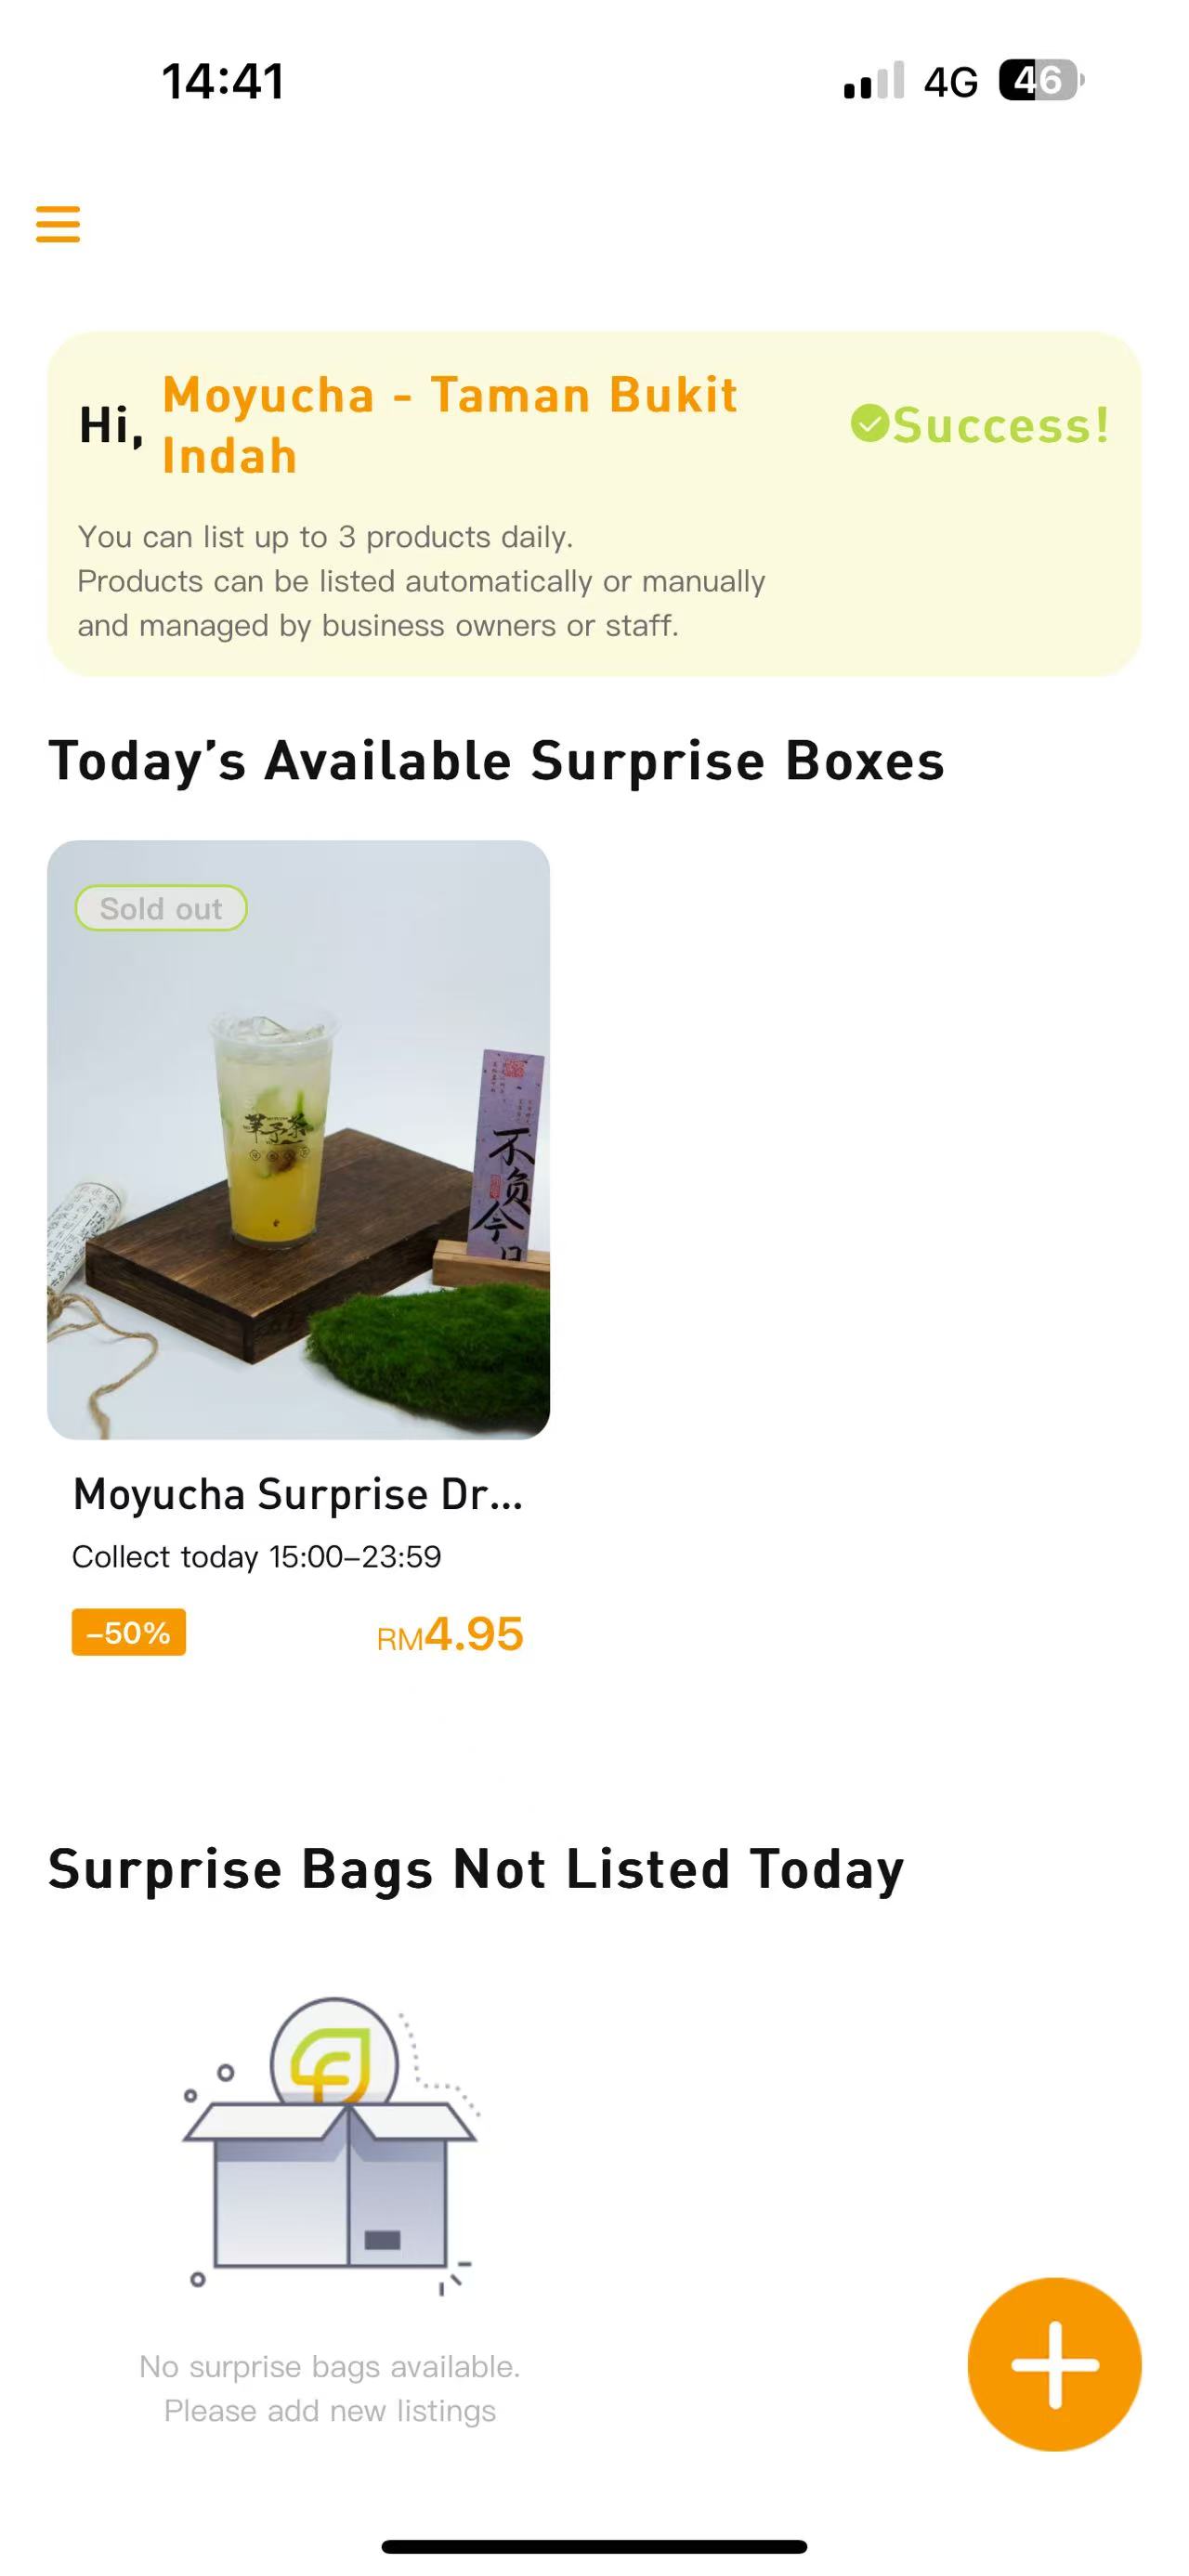The image size is (1189, 2576).
Task: Tap the -50% discount badge
Action: click(128, 1632)
